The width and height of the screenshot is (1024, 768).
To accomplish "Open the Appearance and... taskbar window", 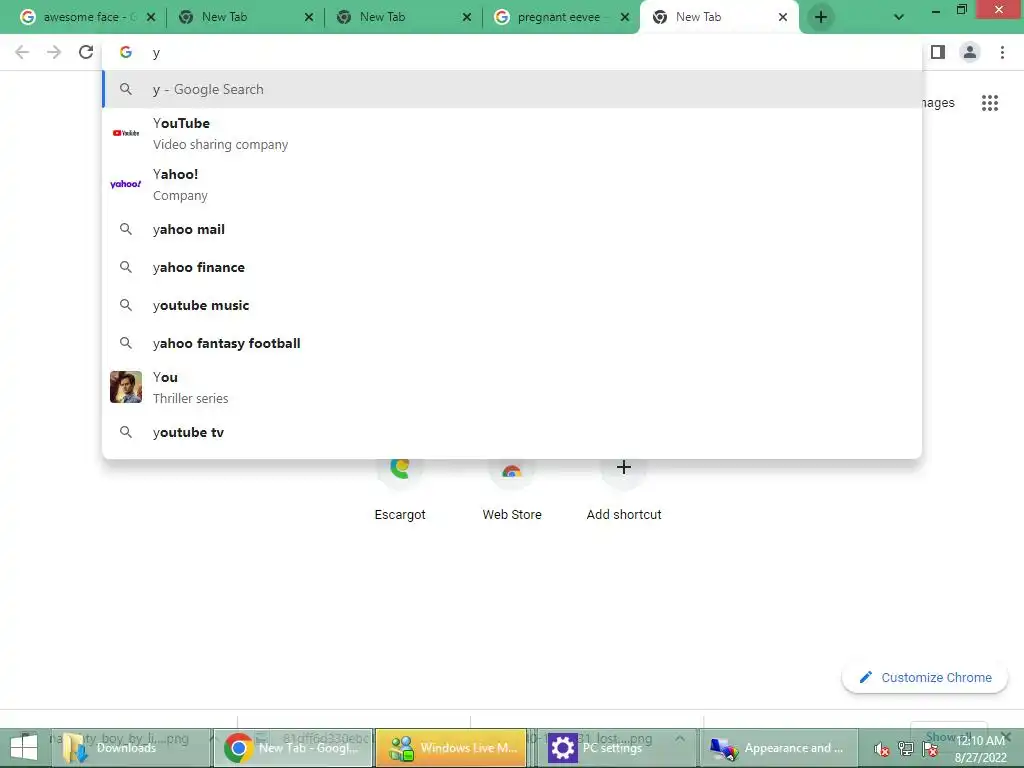I will coord(778,748).
